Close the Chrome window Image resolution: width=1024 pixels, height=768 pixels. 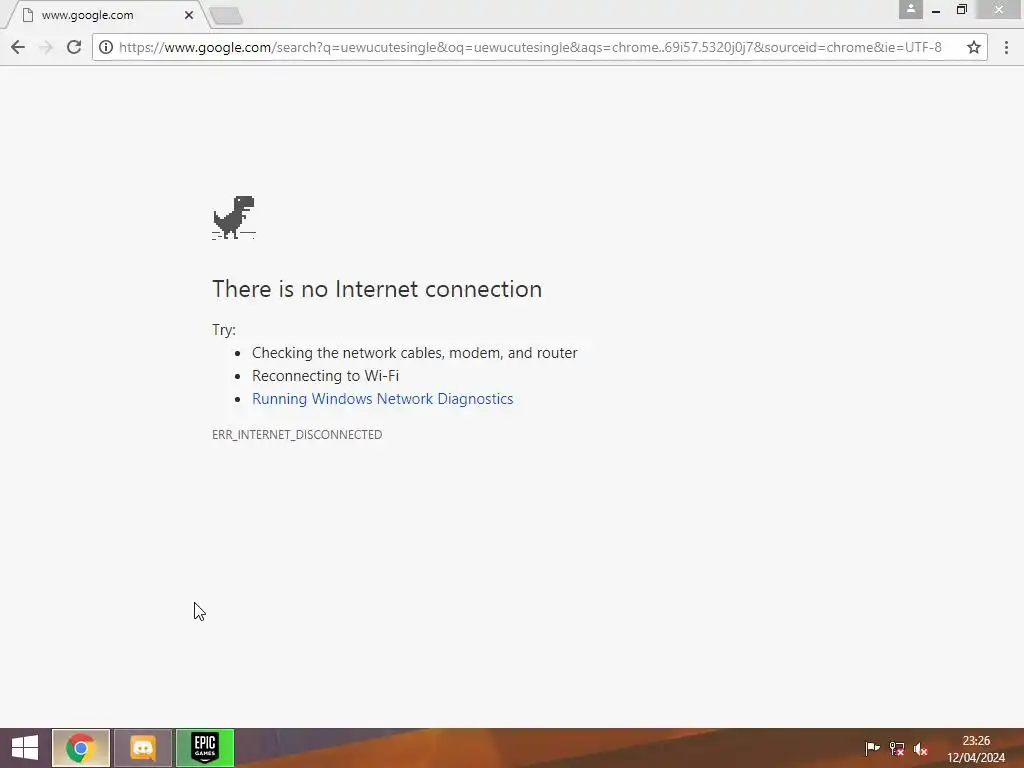click(x=999, y=9)
